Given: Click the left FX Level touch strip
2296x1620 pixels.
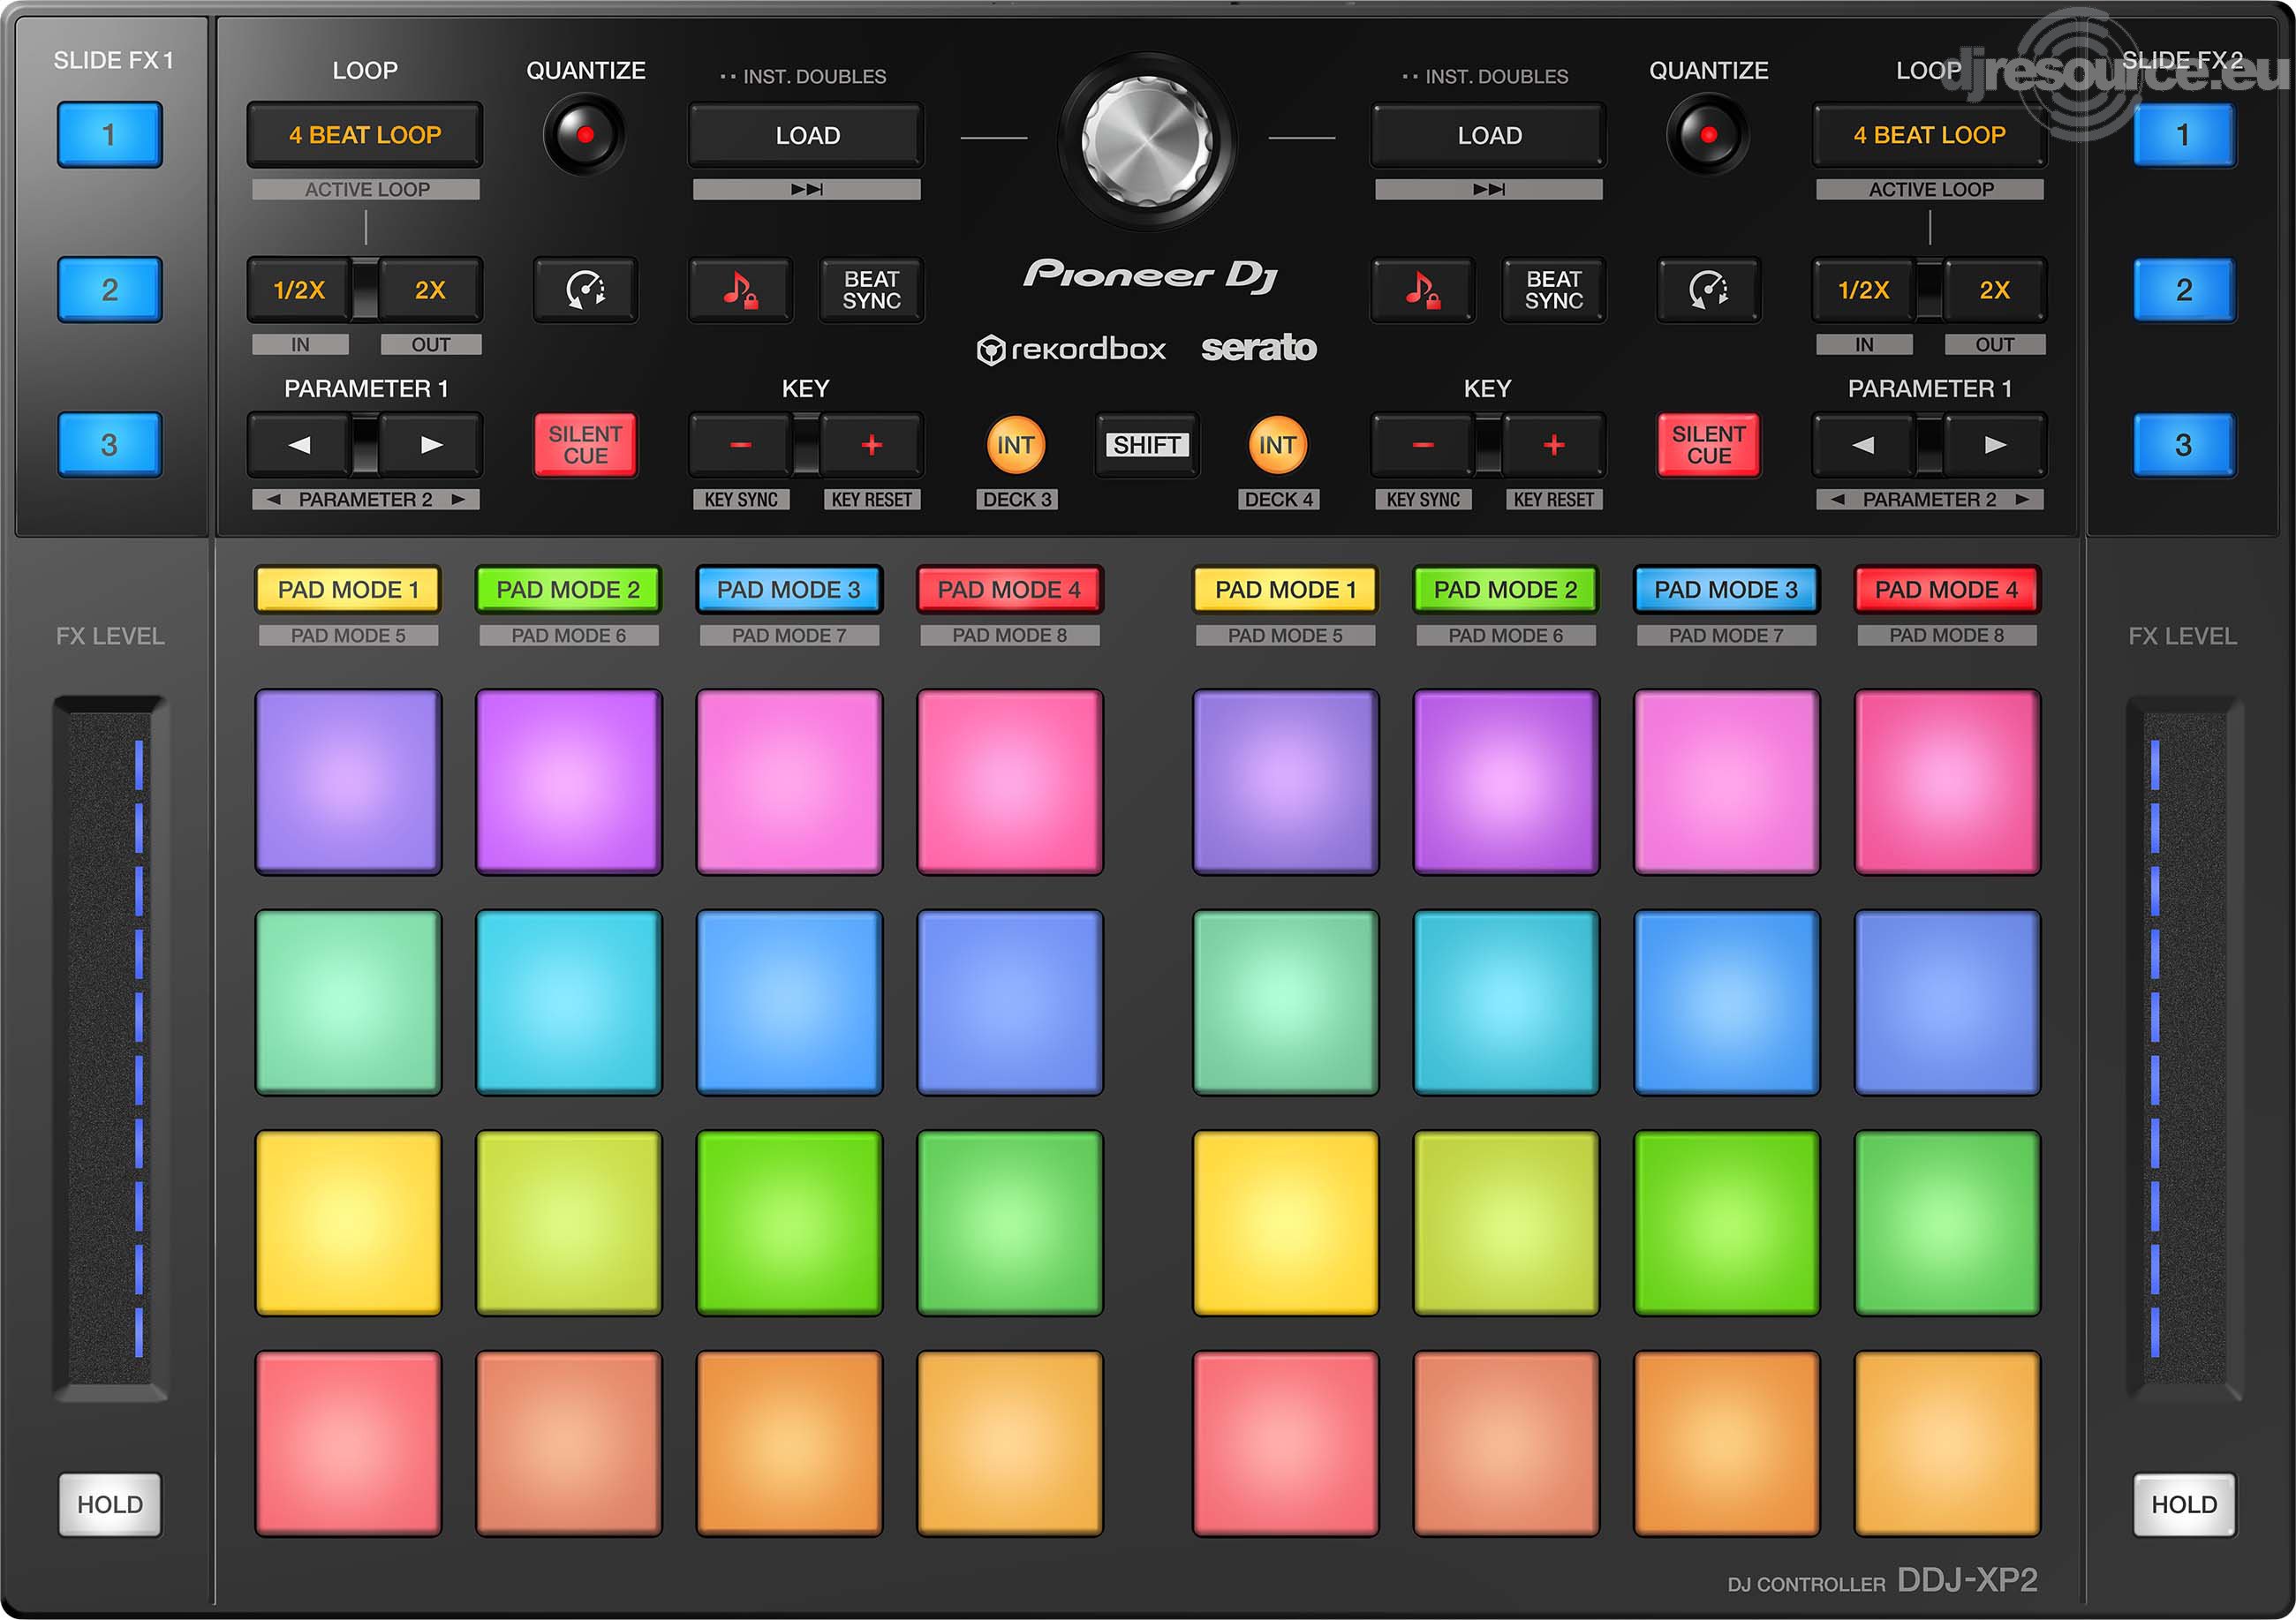Looking at the screenshot, I should point(110,1048).
